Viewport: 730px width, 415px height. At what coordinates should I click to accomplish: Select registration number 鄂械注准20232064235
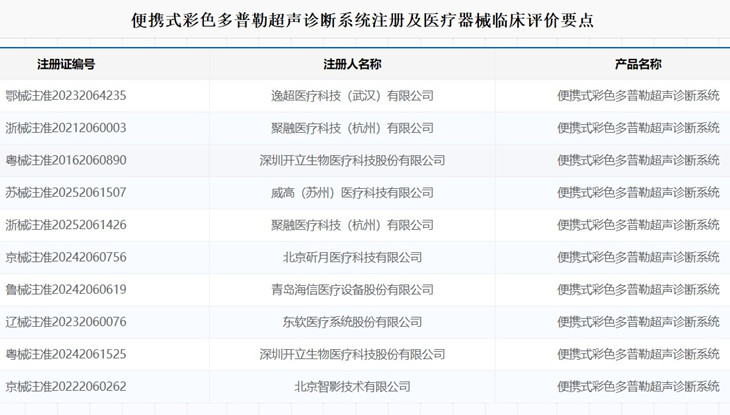66,95
